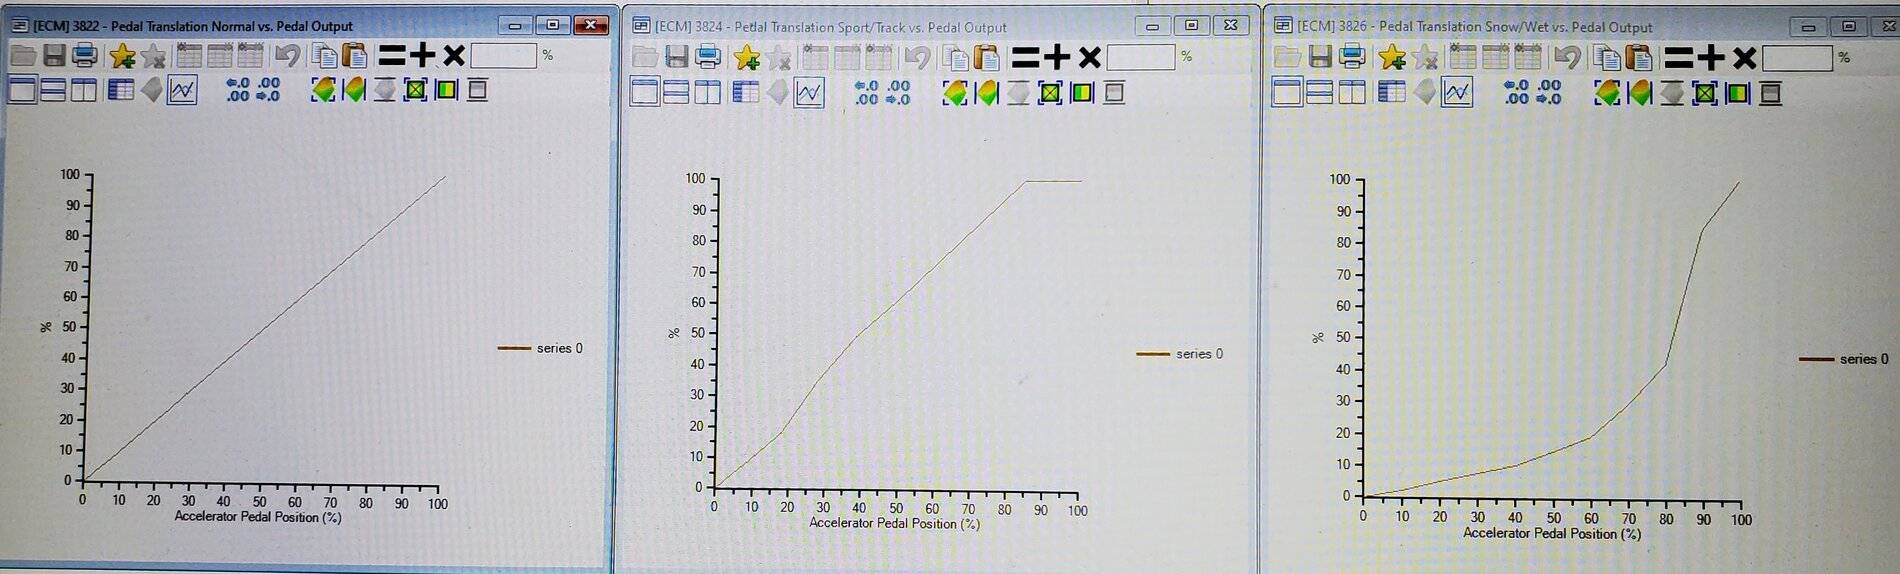
Task: Print the Pedal Translation Sport/Track table
Action: 708,57
